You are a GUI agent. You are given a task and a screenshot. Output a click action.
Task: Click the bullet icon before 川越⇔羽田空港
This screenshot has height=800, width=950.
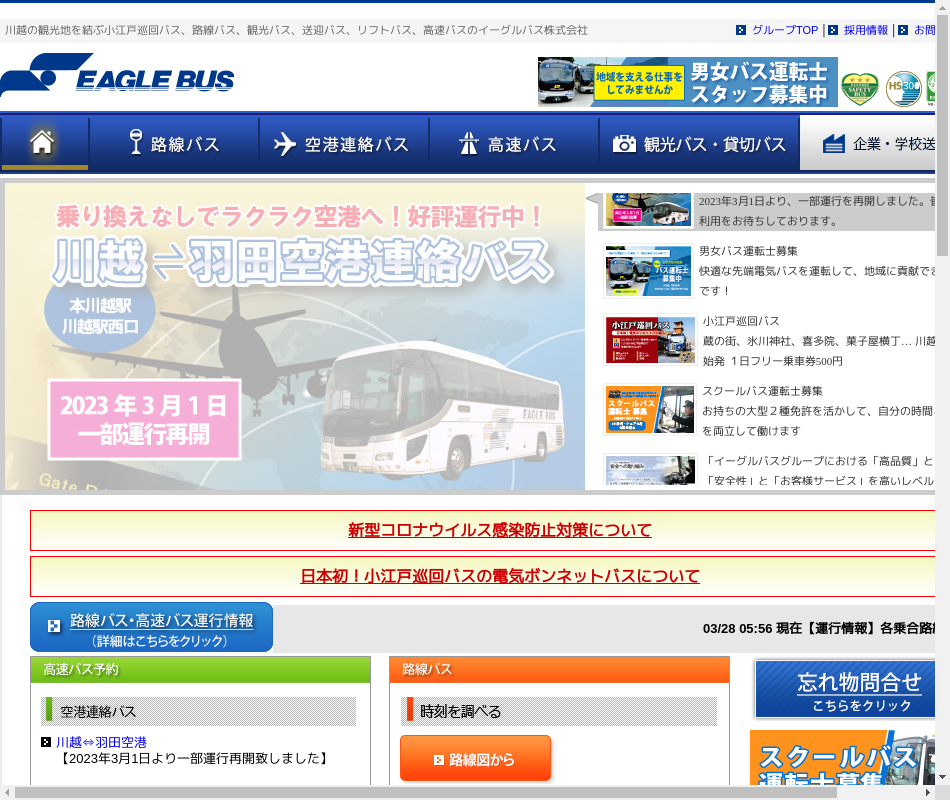point(46,742)
